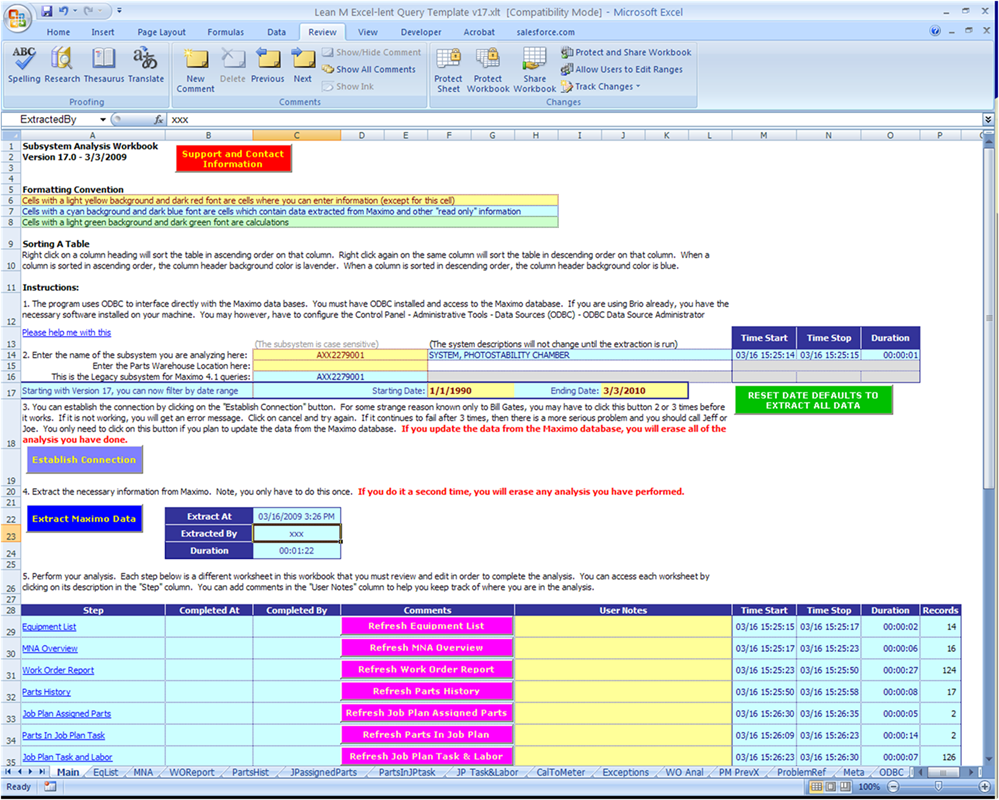Switch to the Exceptions sheet tab

[x=626, y=772]
